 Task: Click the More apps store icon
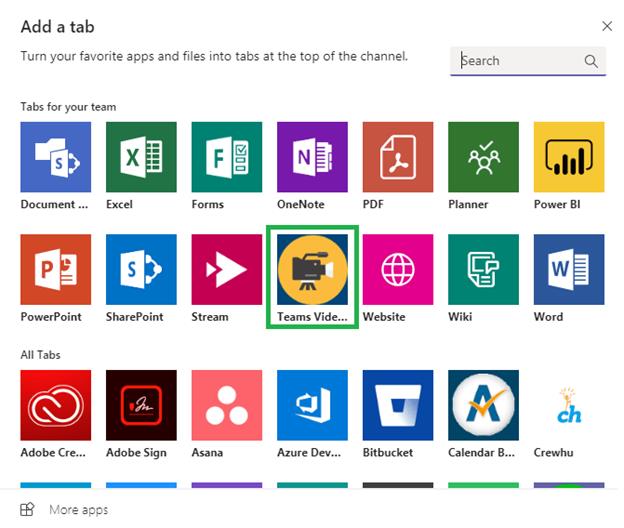click(27, 509)
